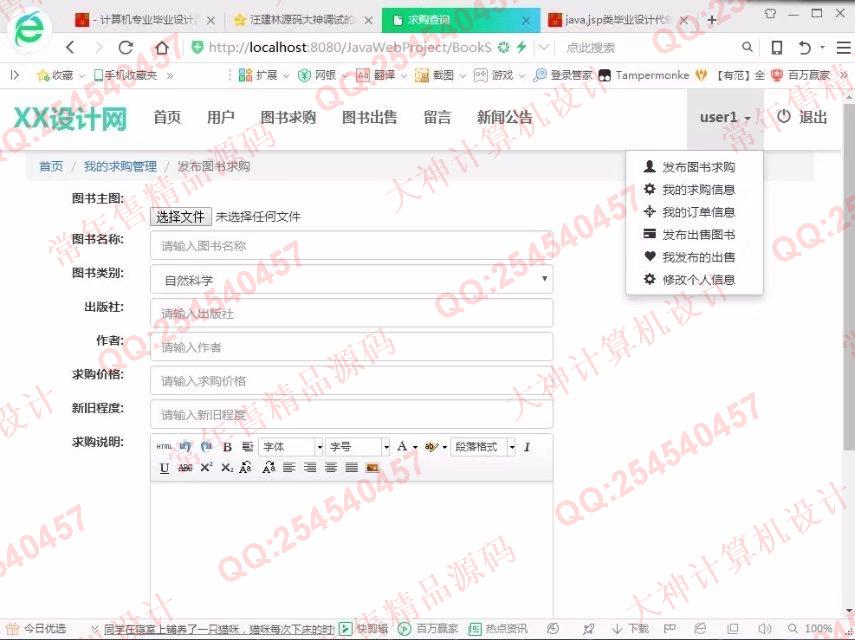Open the 翻译 translate extension

pos(376,76)
